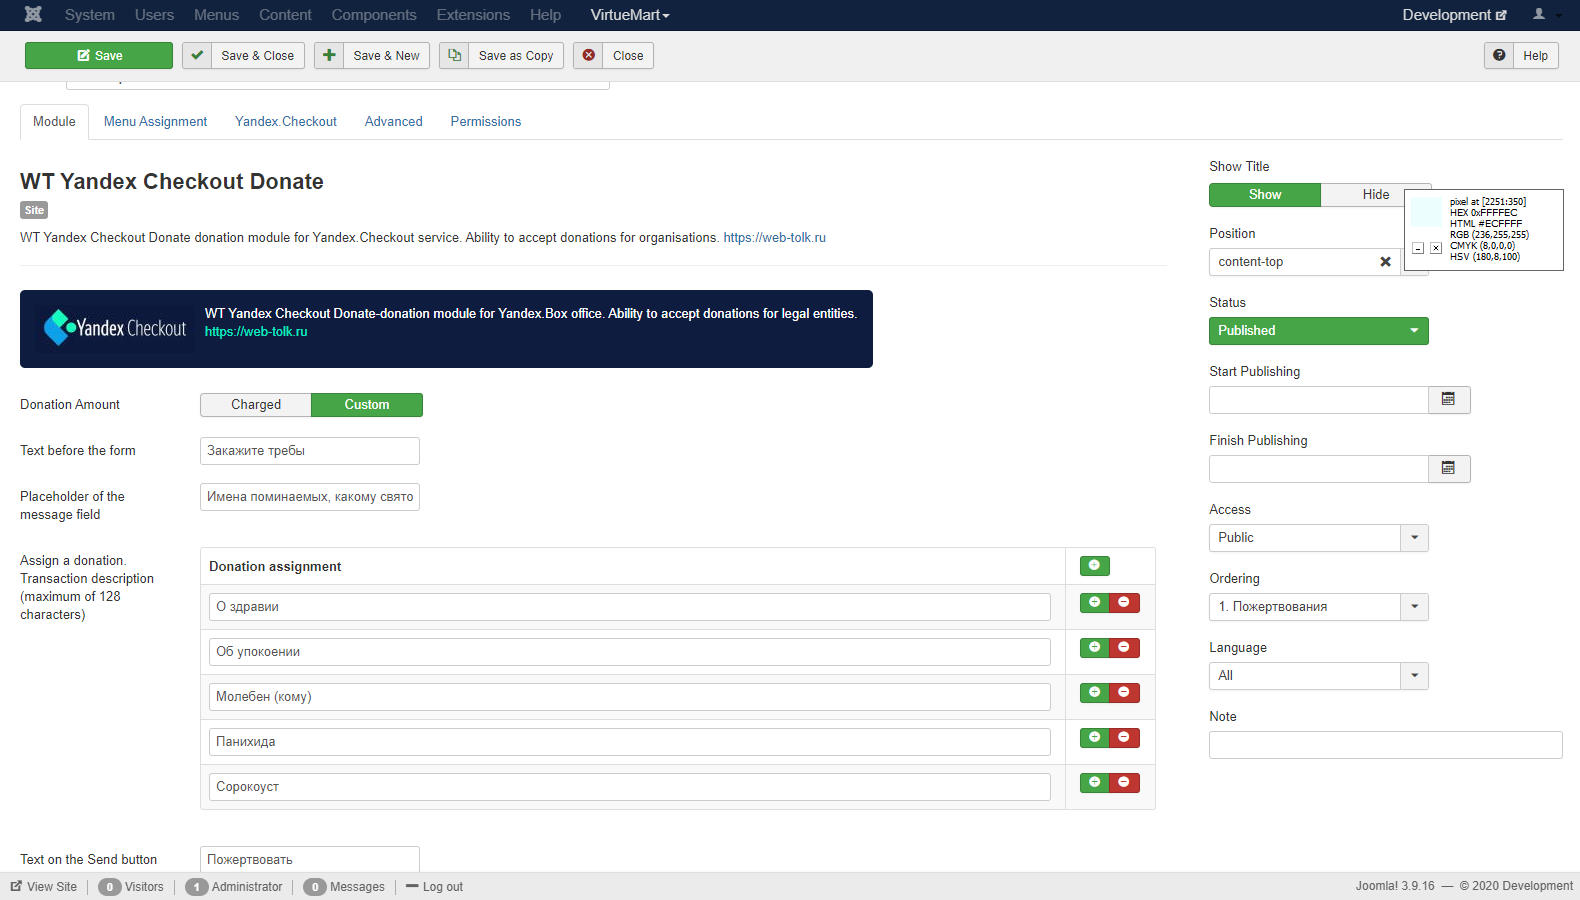The image size is (1580, 900).
Task: Open the Content menu
Action: (285, 15)
